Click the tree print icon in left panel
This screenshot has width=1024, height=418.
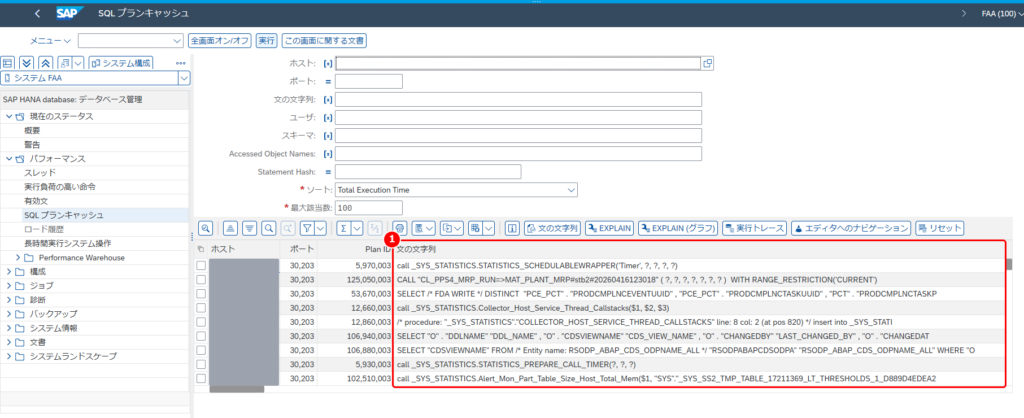(65, 63)
